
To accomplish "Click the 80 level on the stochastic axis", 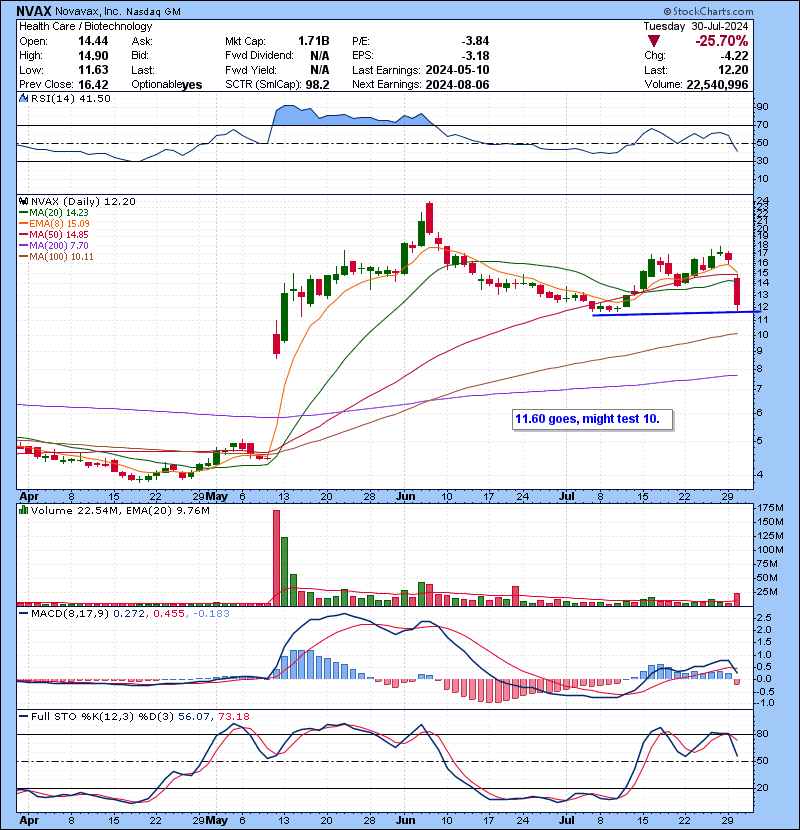I will click(x=762, y=734).
